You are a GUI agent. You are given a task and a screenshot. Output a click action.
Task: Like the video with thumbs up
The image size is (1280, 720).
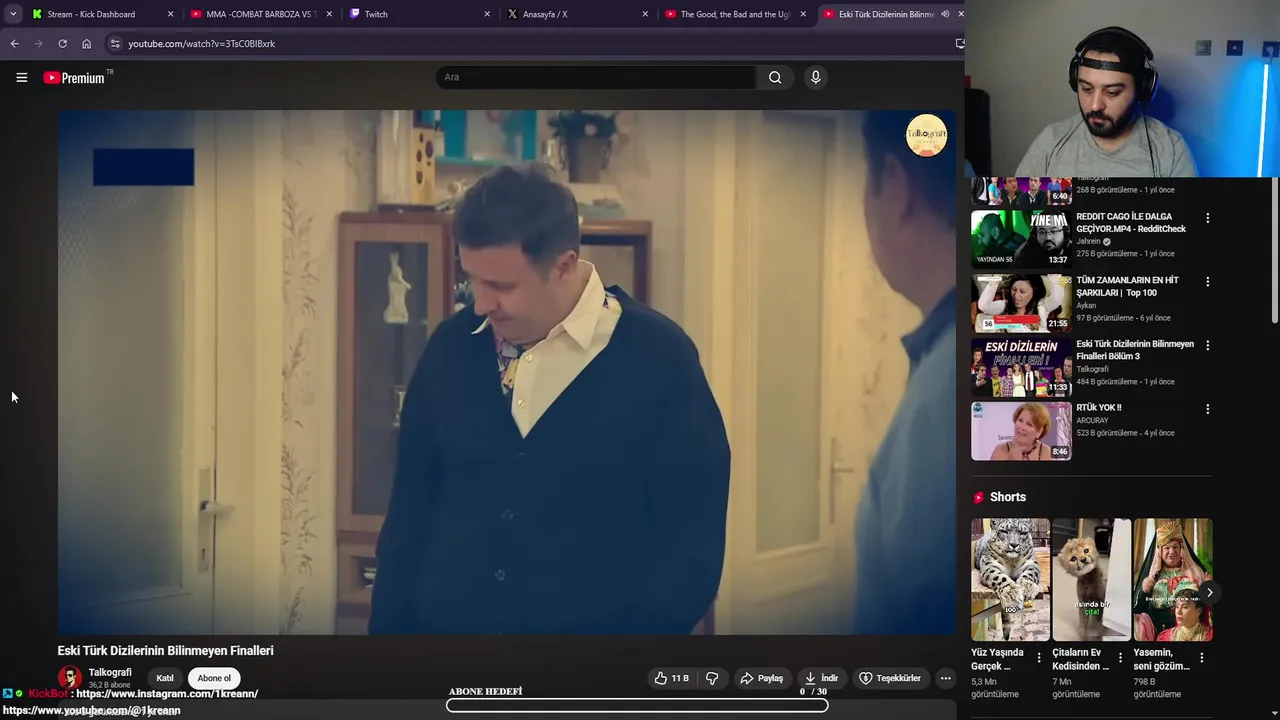point(671,678)
